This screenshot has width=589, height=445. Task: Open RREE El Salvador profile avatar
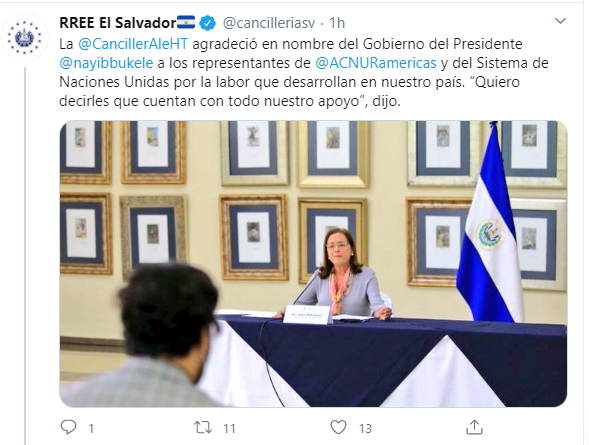tap(24, 38)
